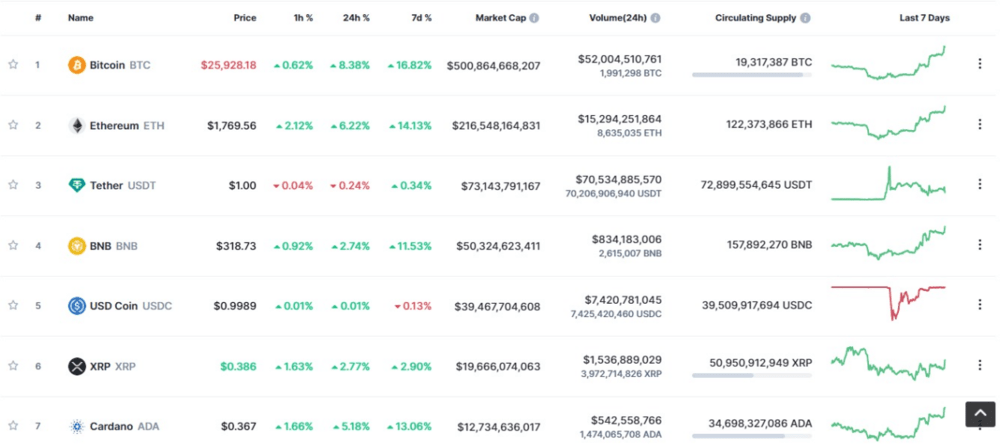
Task: Open BNB's last 7 days sparkline chart
Action: (x=888, y=243)
